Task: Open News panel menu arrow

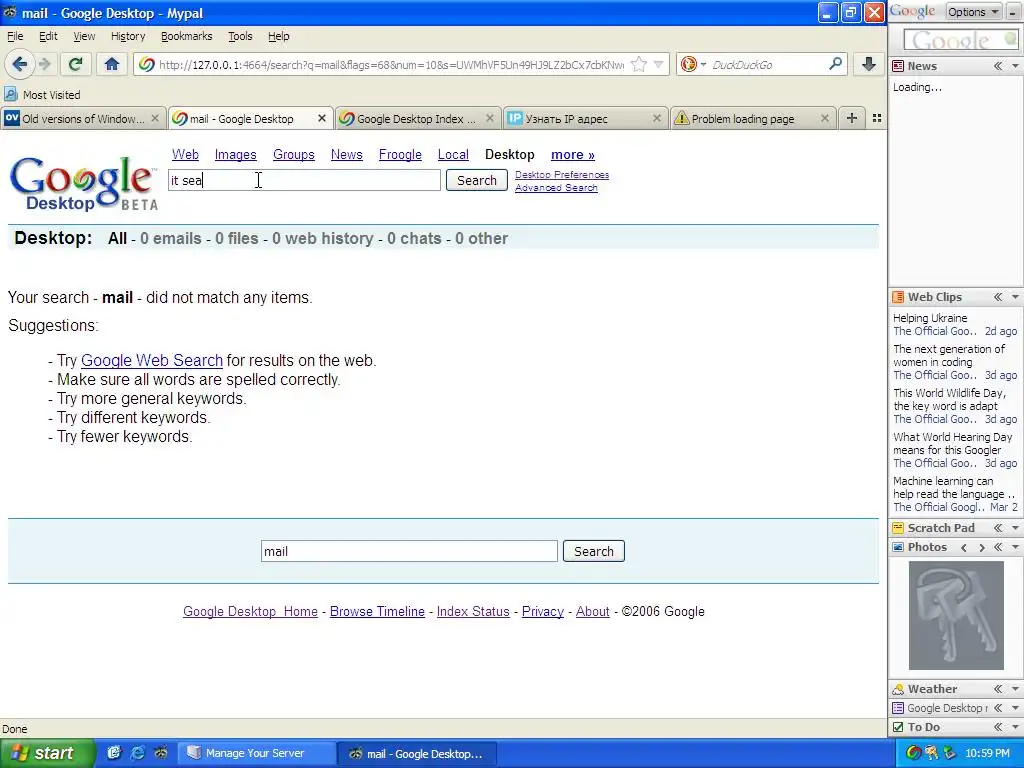Action: coord(1016,66)
